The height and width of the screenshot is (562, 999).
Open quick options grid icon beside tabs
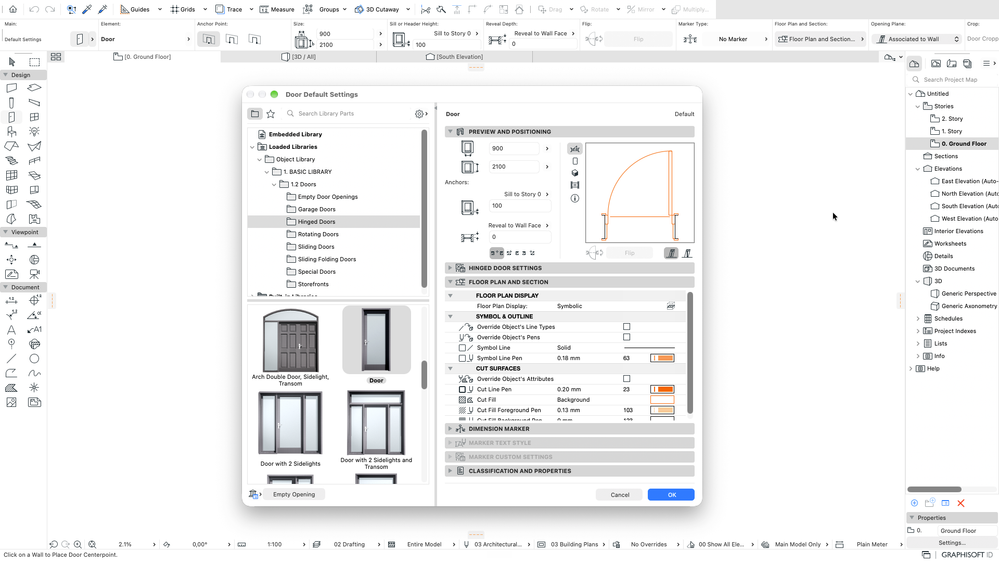coord(56,57)
